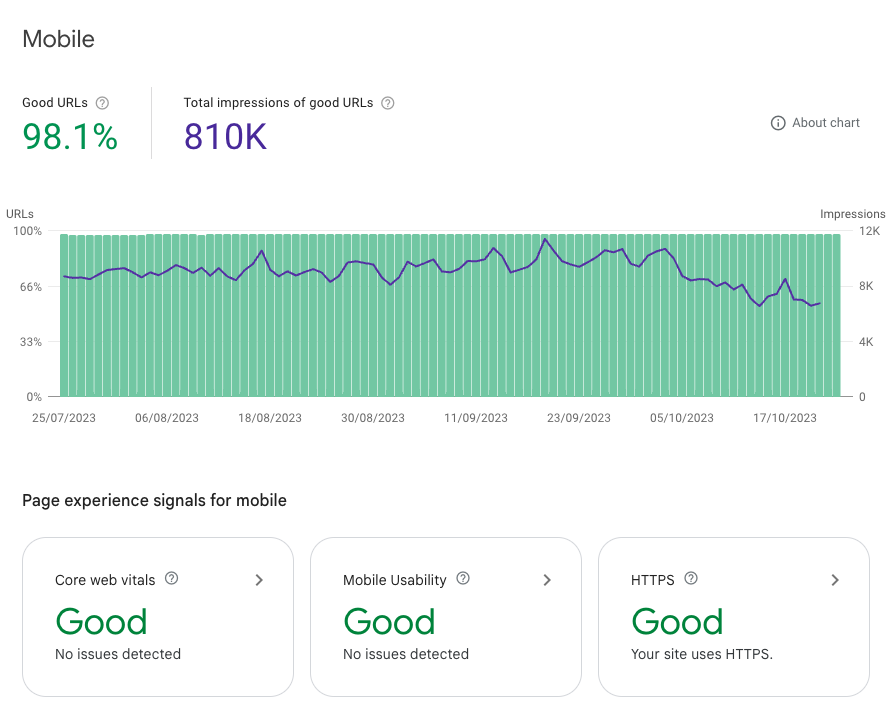Click 'Your site uses HTTPS.' text
894x727 pixels.
point(702,654)
